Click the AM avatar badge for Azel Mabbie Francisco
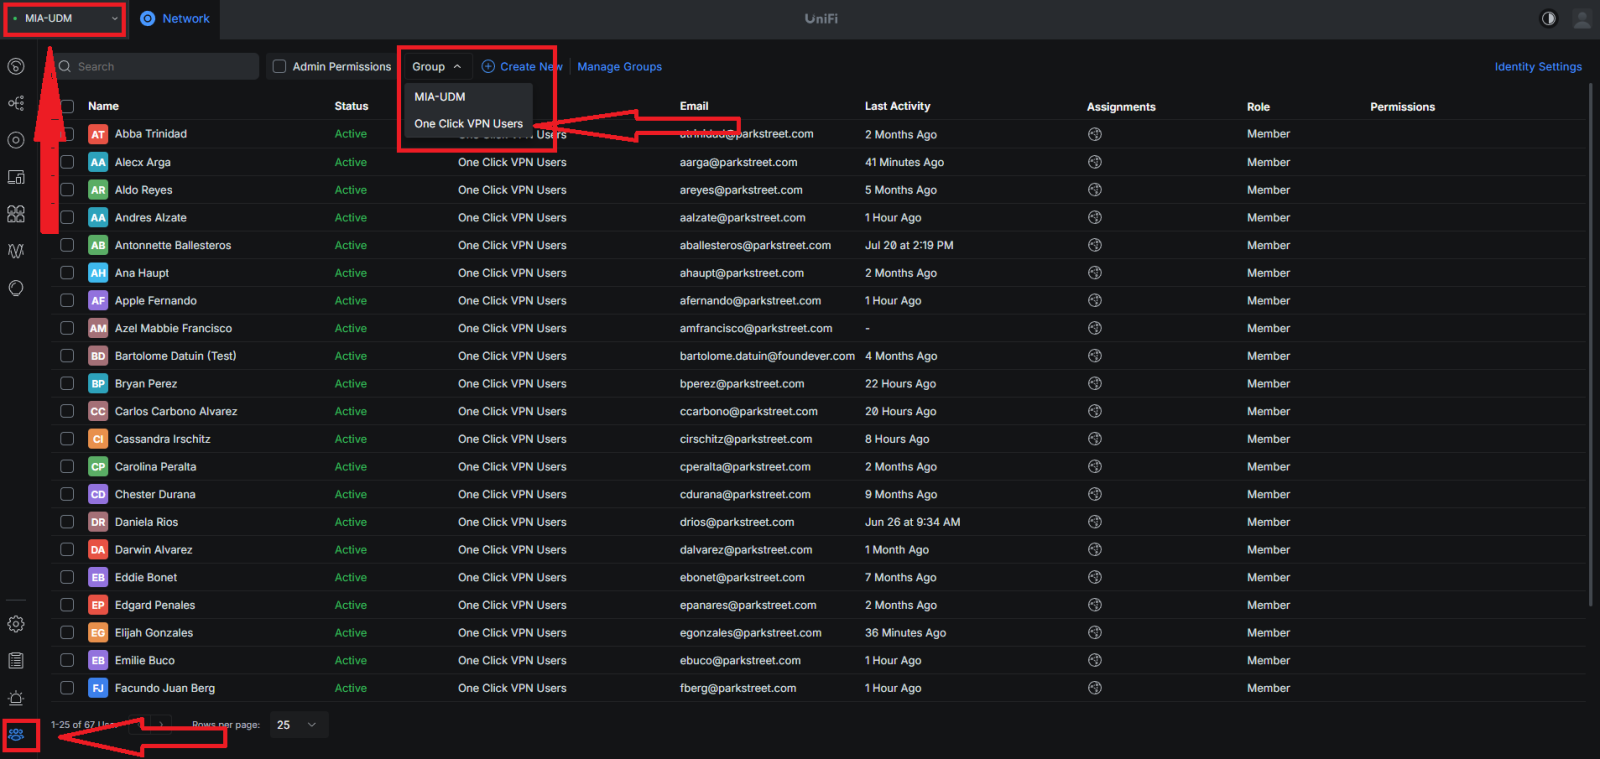This screenshot has height=759, width=1600. [x=98, y=328]
